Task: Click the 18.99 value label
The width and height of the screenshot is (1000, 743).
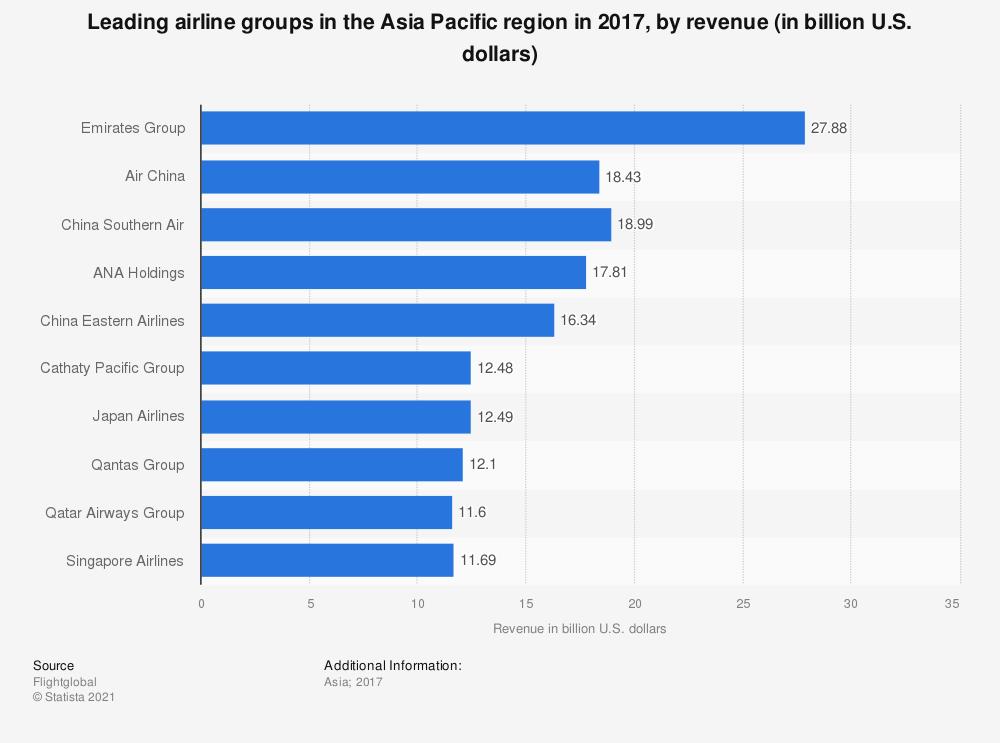Action: pos(635,224)
